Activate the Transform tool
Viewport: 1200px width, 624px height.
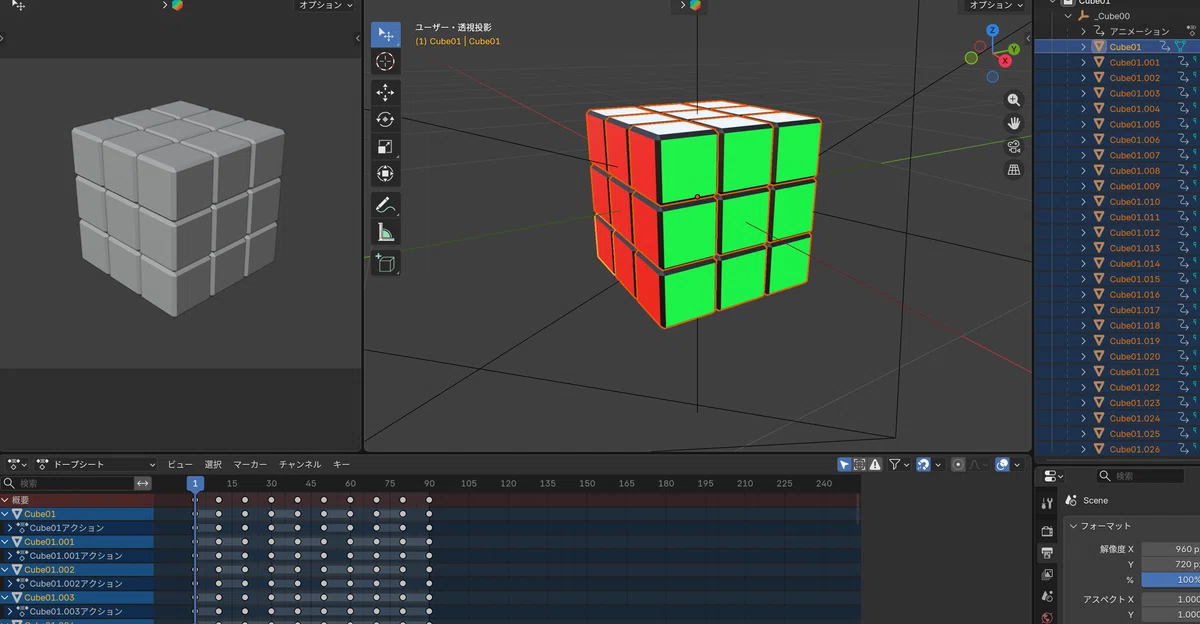pyautogui.click(x=385, y=174)
